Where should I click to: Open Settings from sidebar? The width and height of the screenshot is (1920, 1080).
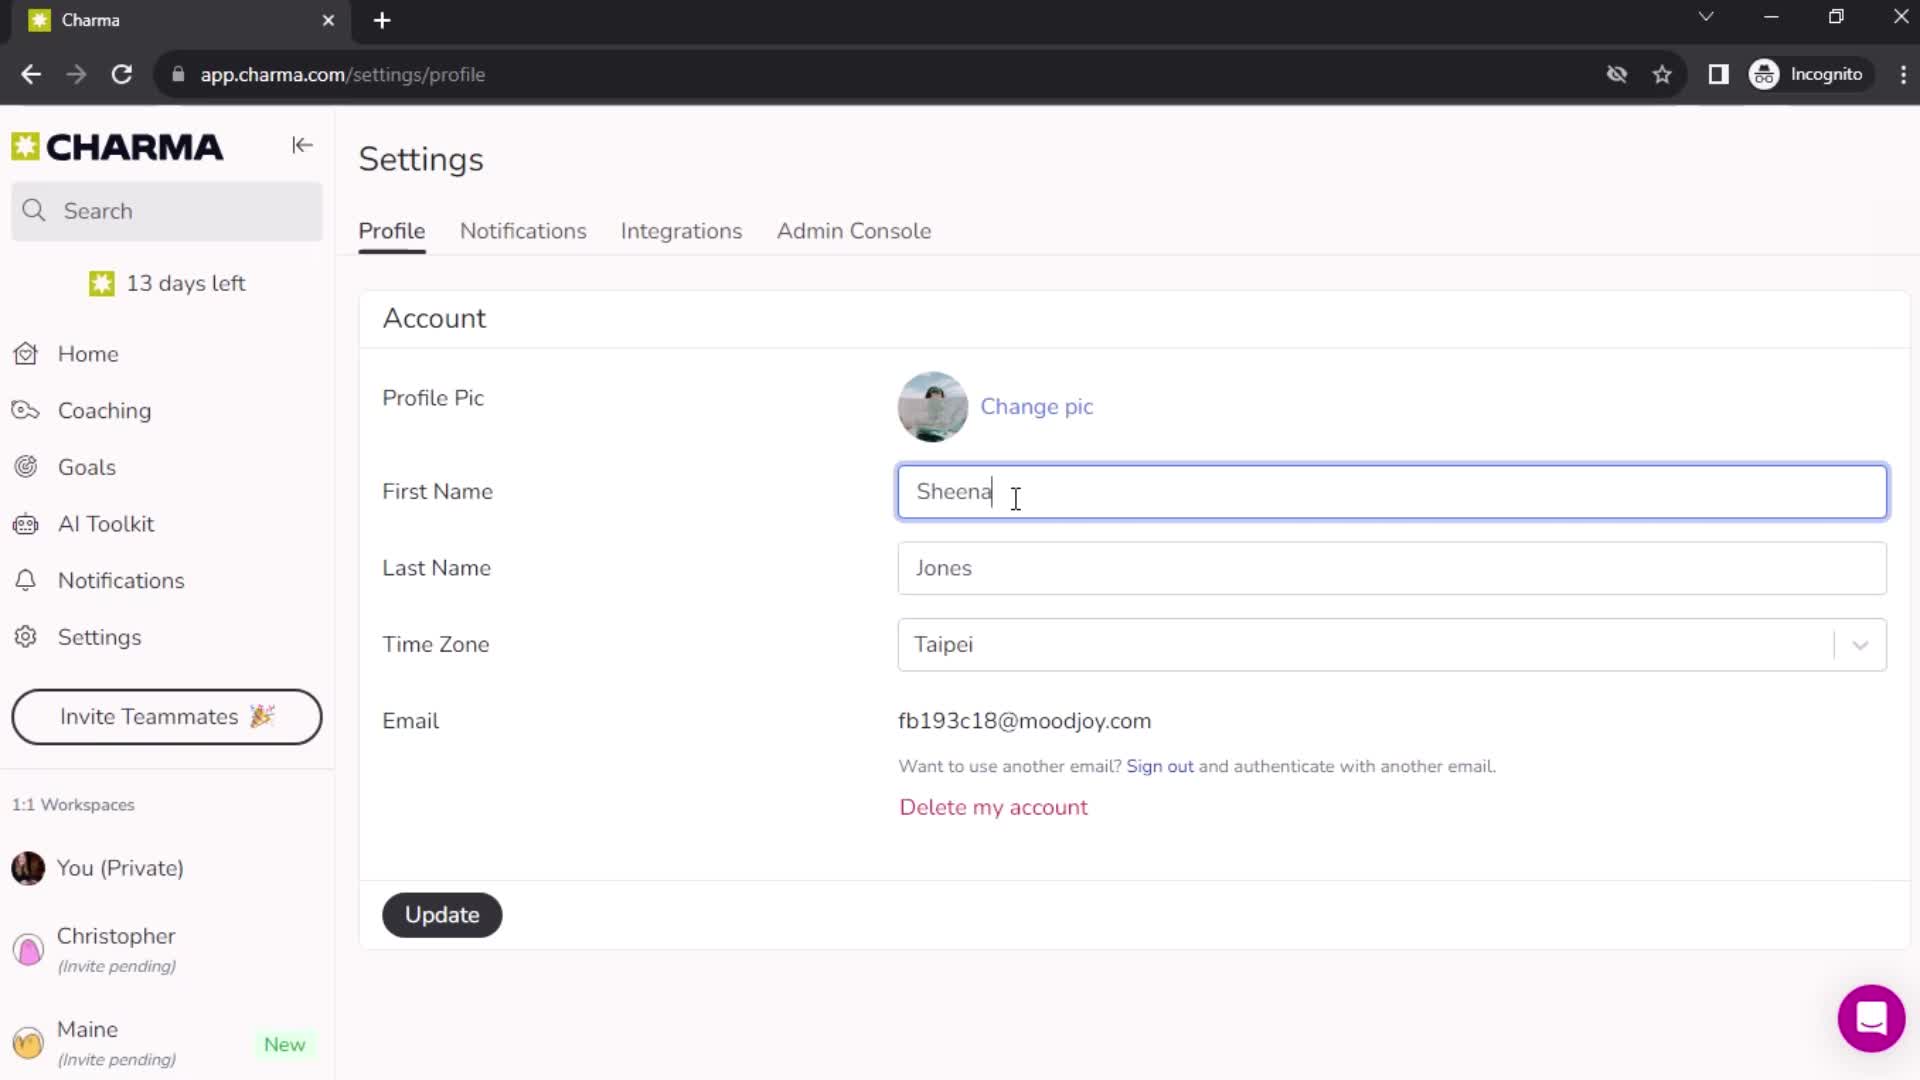[x=100, y=637]
